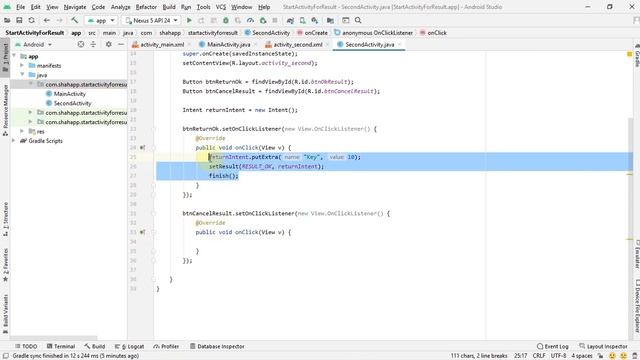Click the scroll-from-source target icon in Project panel
The image size is (640, 360).
[x=81, y=44]
